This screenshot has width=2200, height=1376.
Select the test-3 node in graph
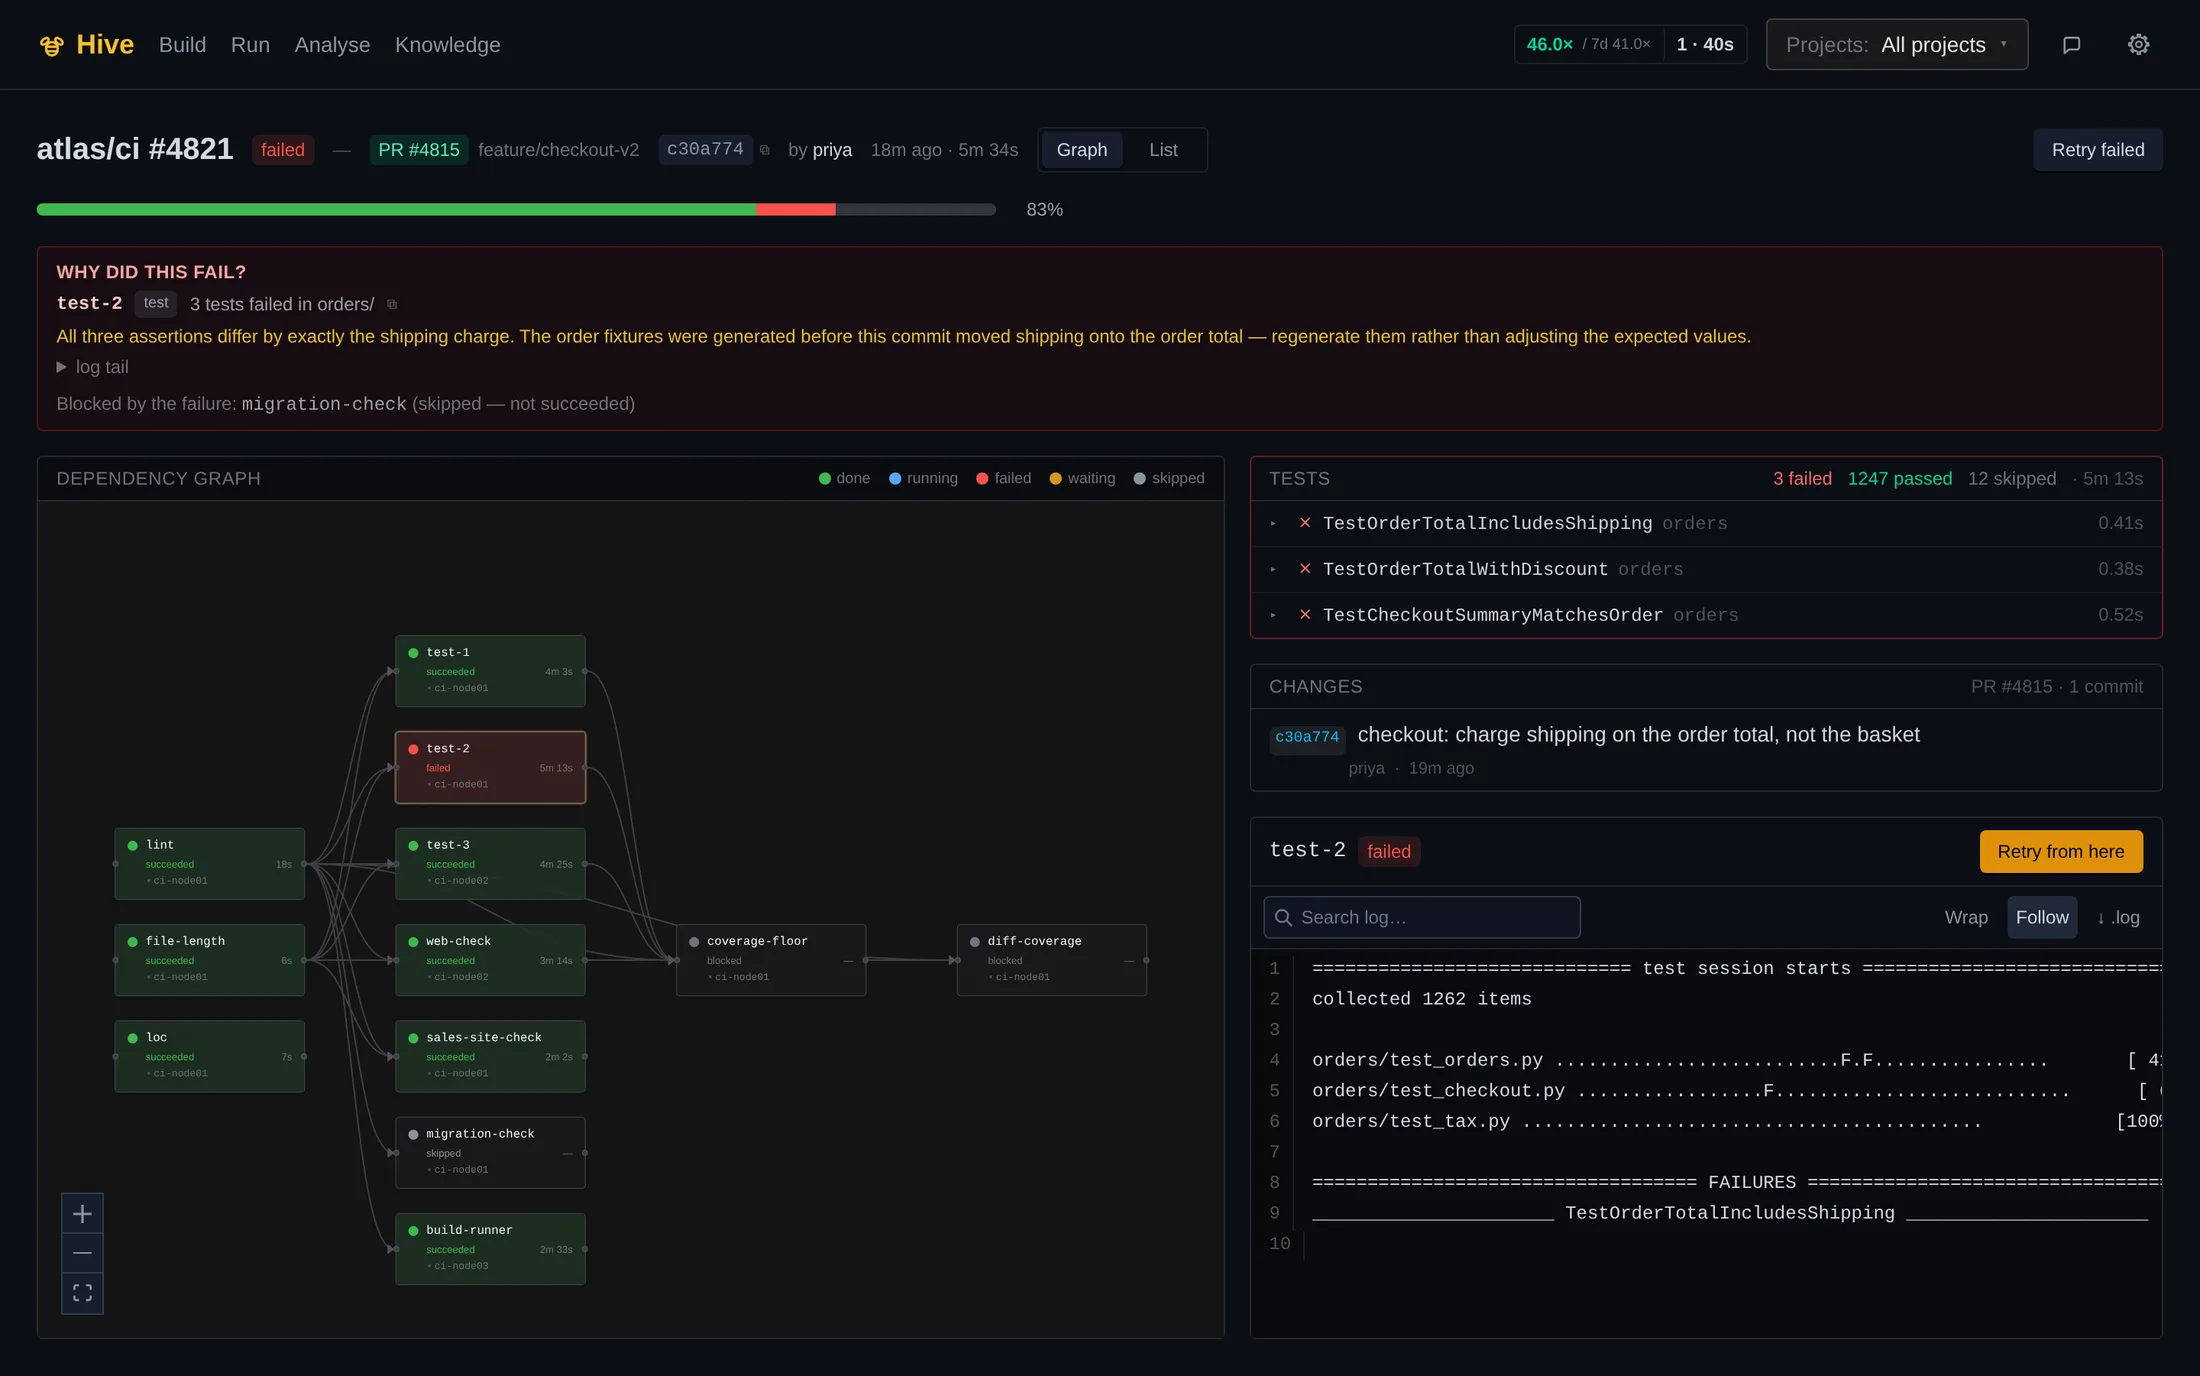click(x=490, y=863)
